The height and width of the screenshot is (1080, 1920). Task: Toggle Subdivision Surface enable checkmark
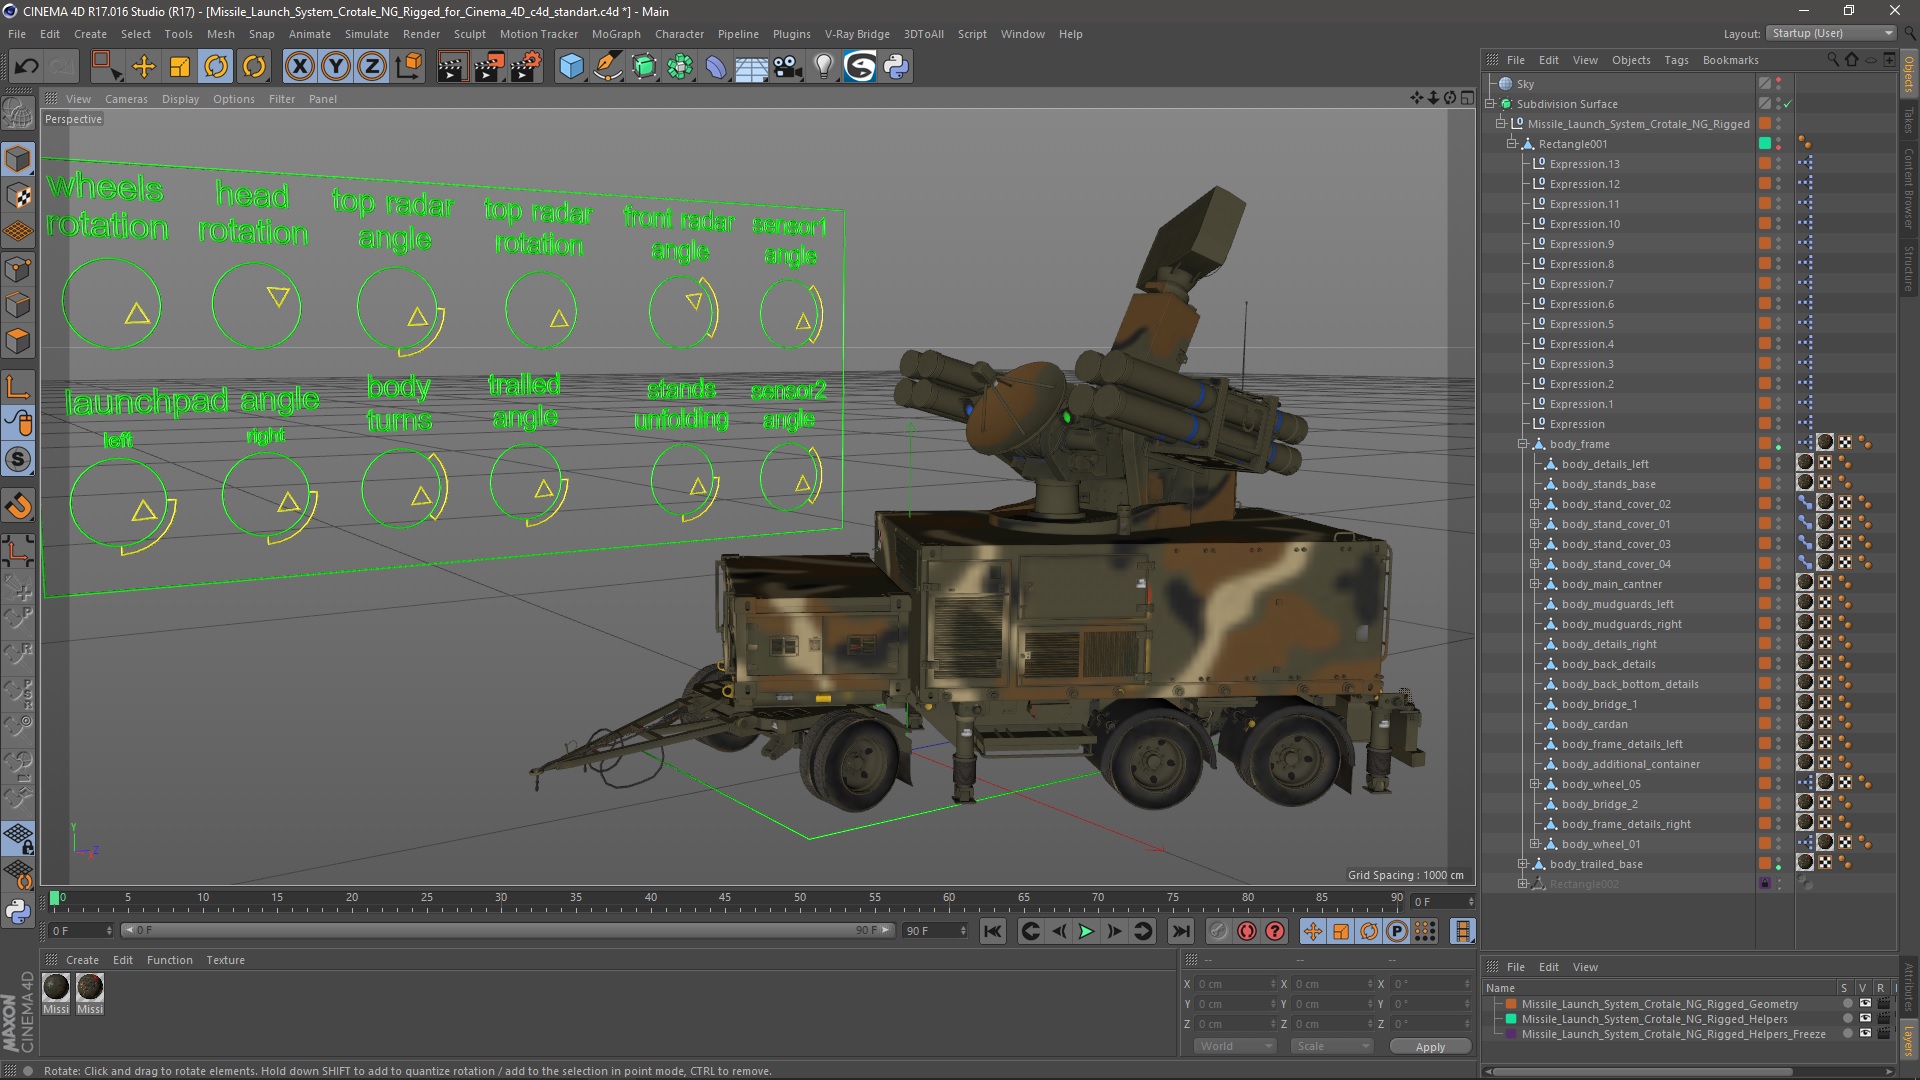tap(1787, 104)
